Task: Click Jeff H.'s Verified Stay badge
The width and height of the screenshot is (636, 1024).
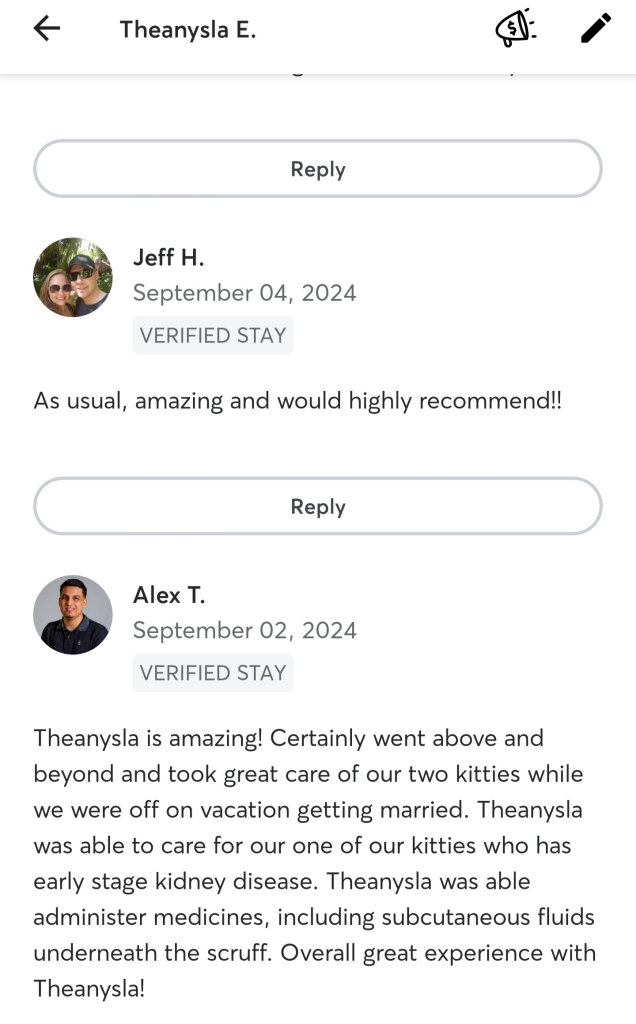Action: click(213, 335)
